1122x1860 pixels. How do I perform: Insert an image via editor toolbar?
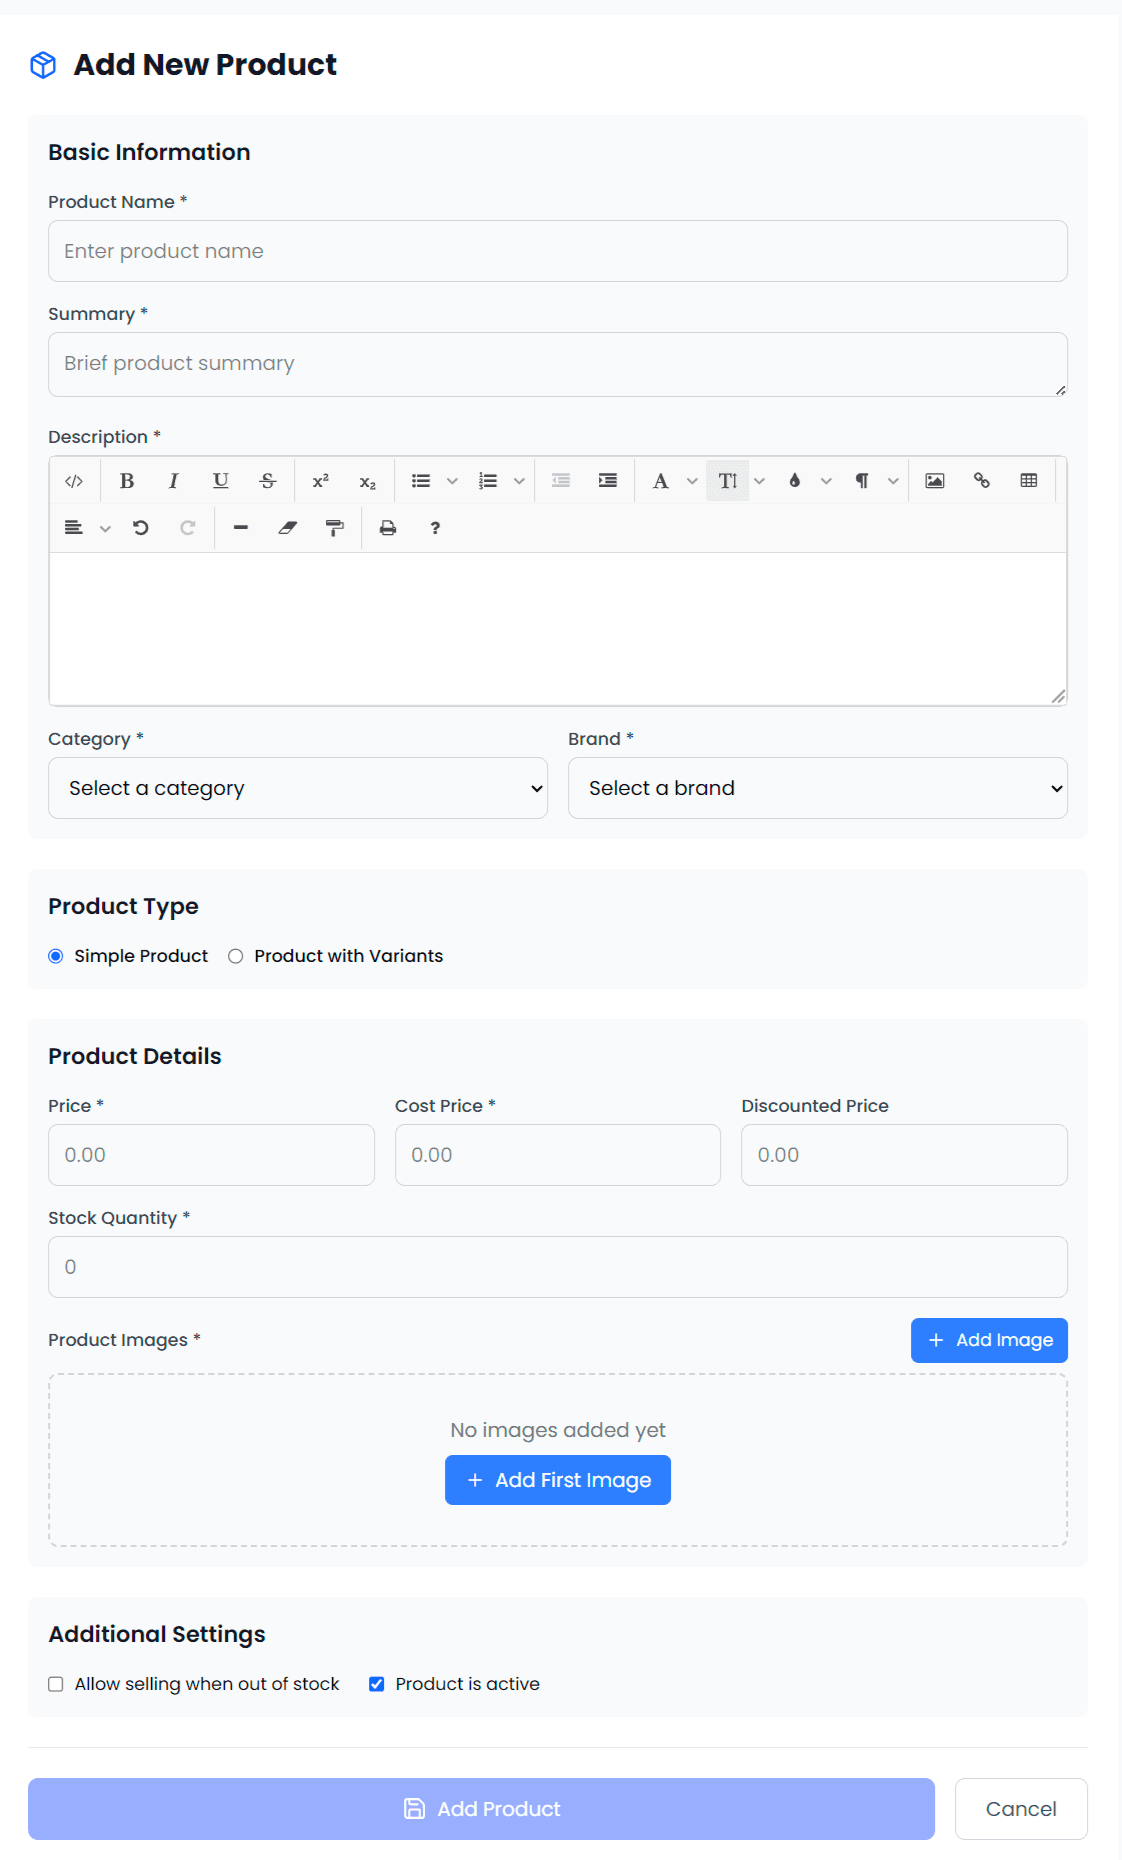tap(934, 481)
